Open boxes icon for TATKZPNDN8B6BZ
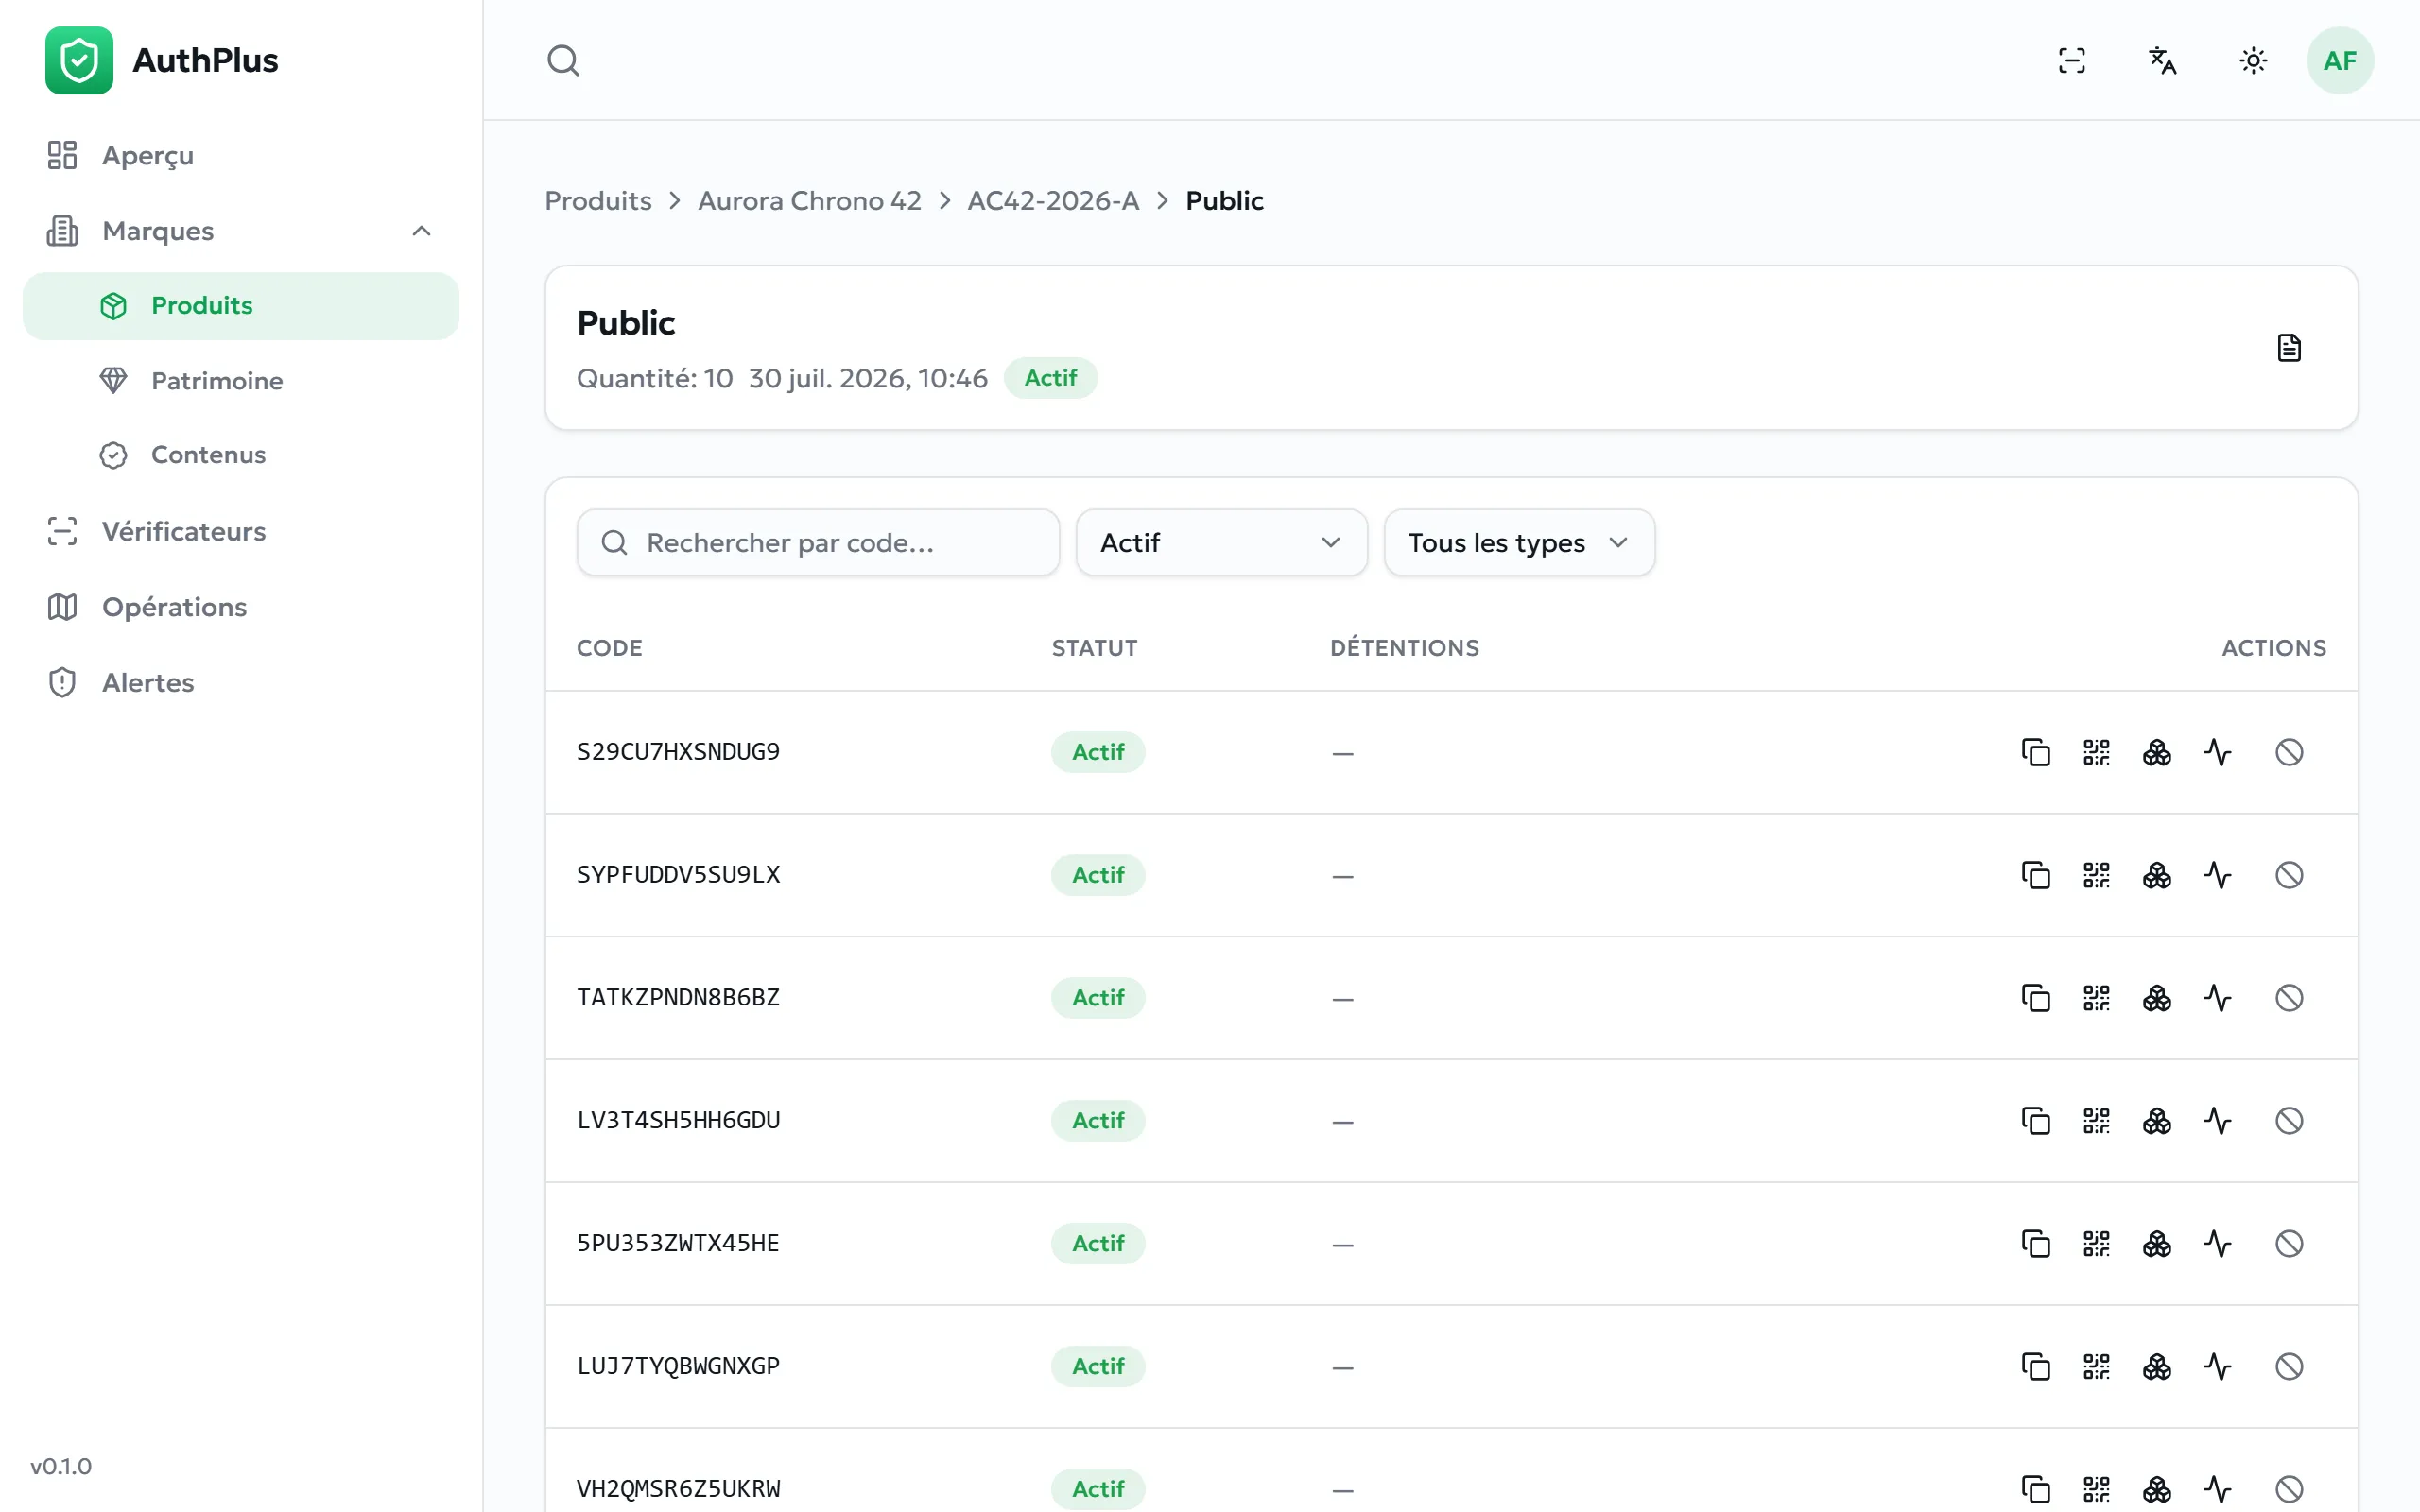Viewport: 2420px width, 1512px height. (x=2157, y=998)
